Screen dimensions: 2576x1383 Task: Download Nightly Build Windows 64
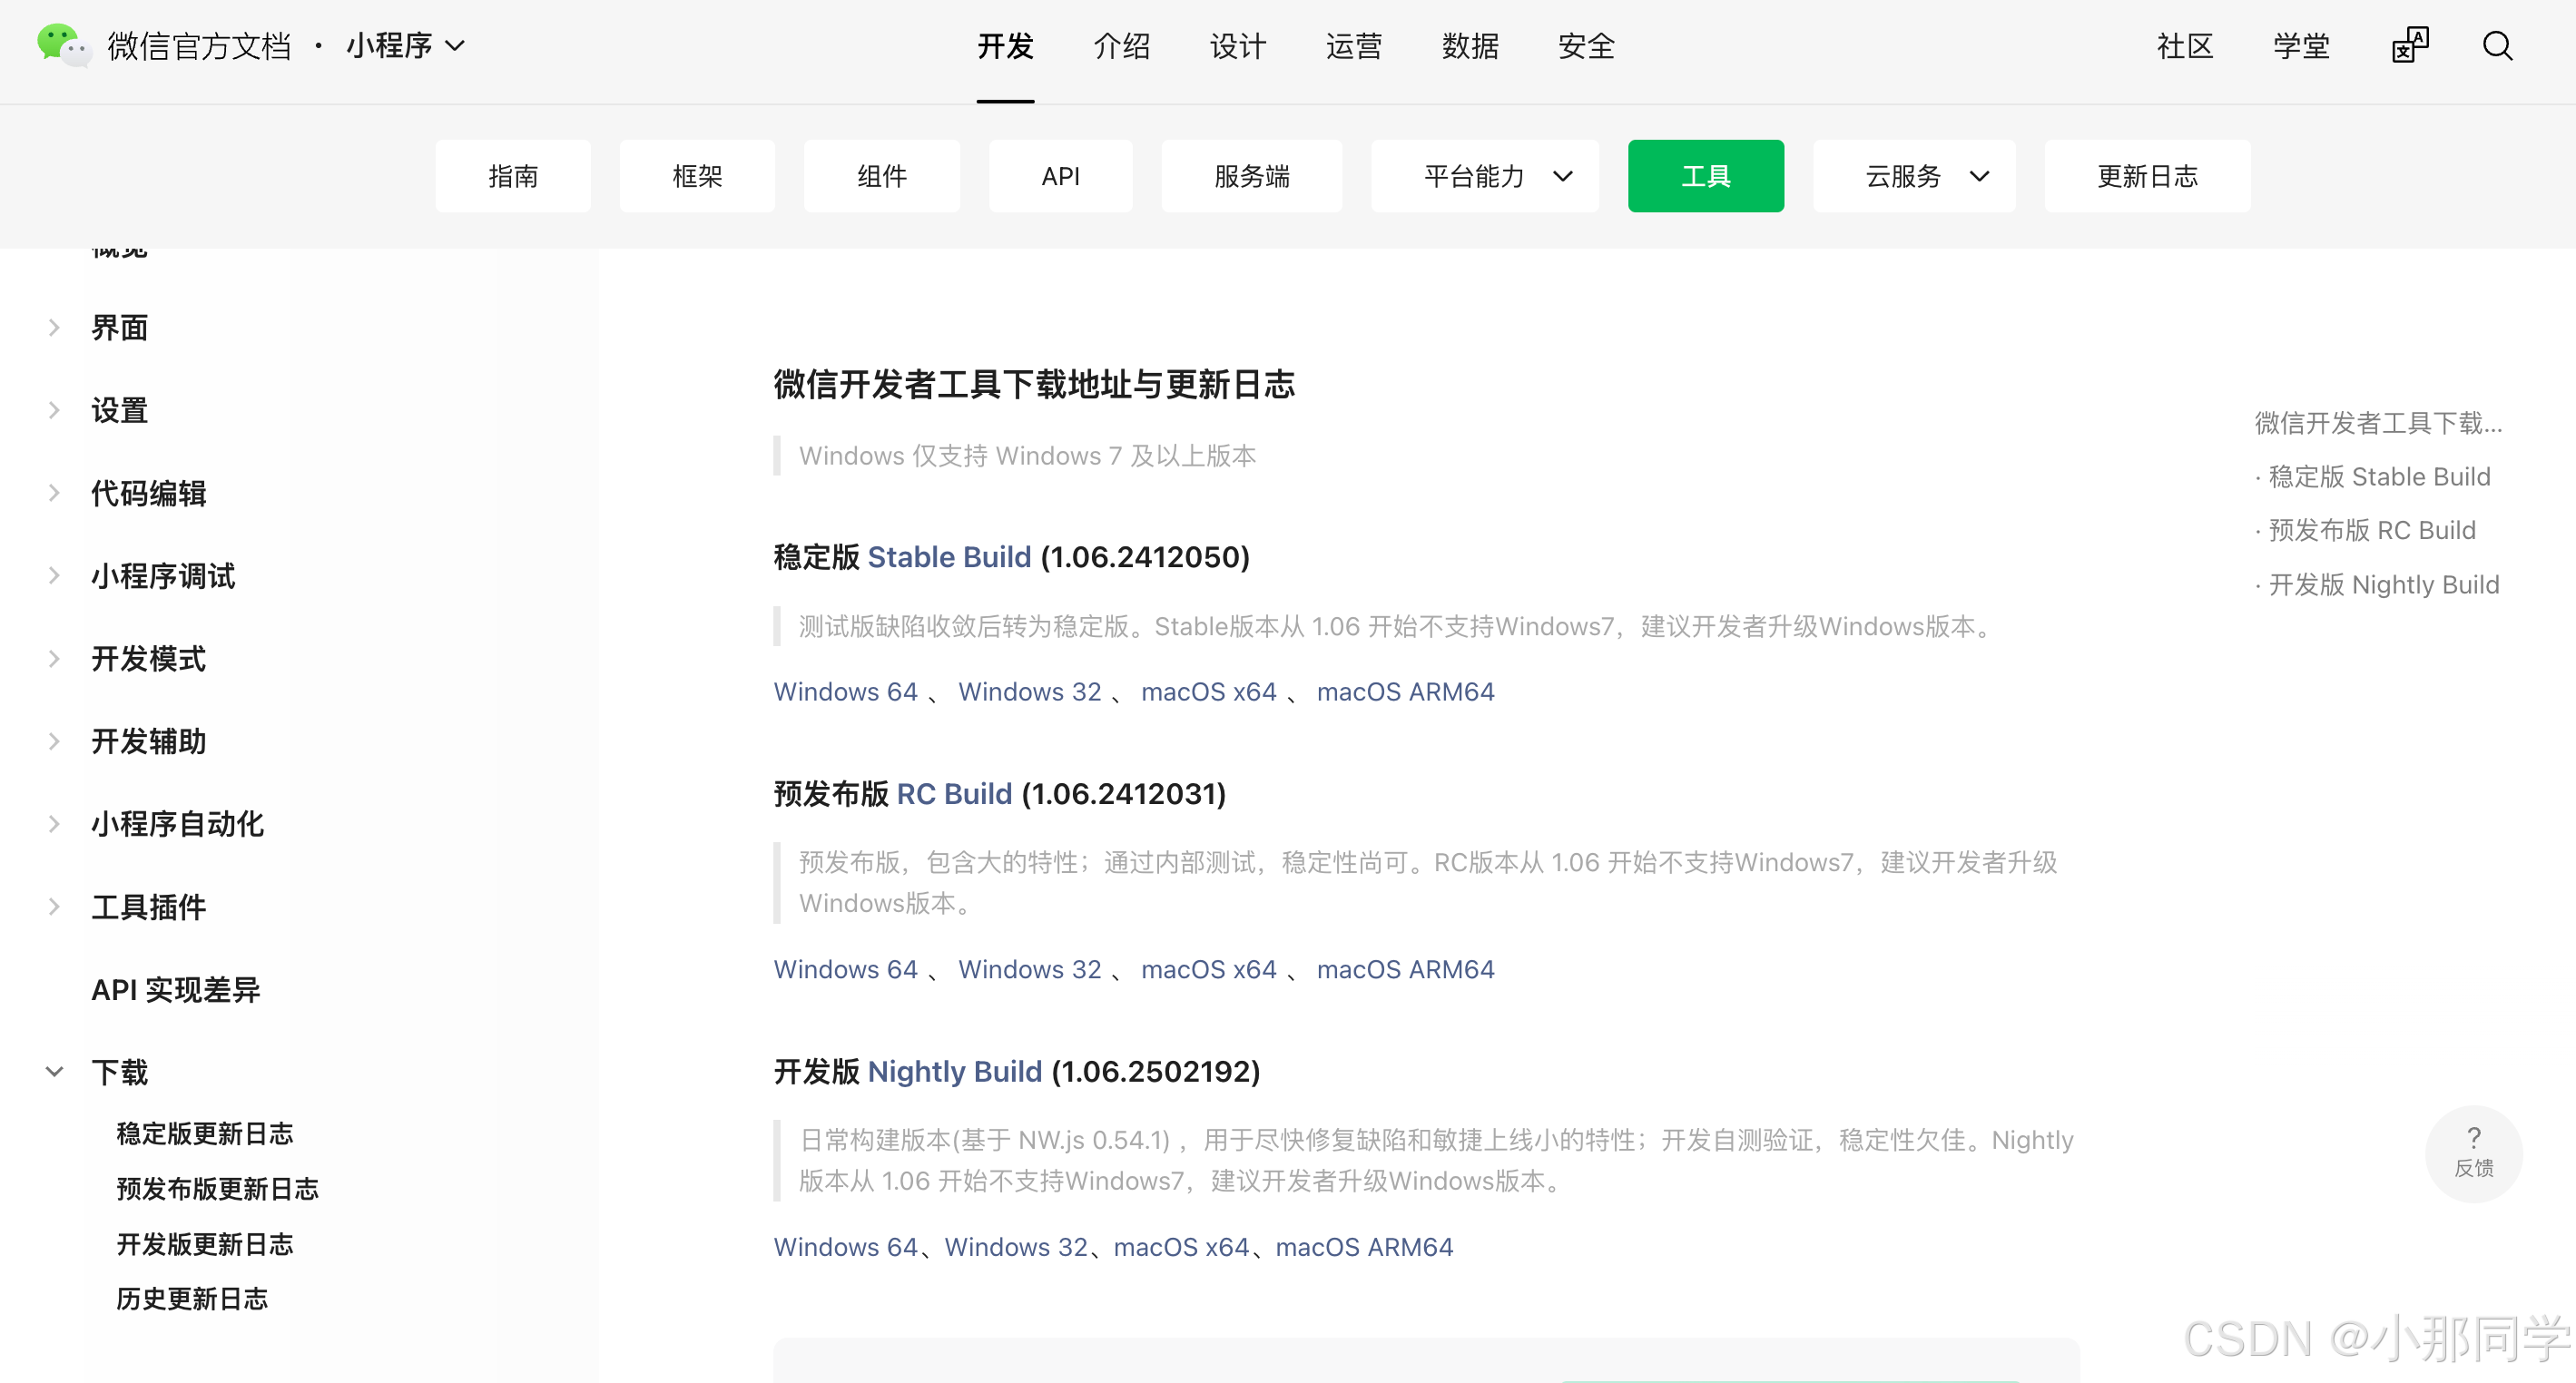point(845,1247)
